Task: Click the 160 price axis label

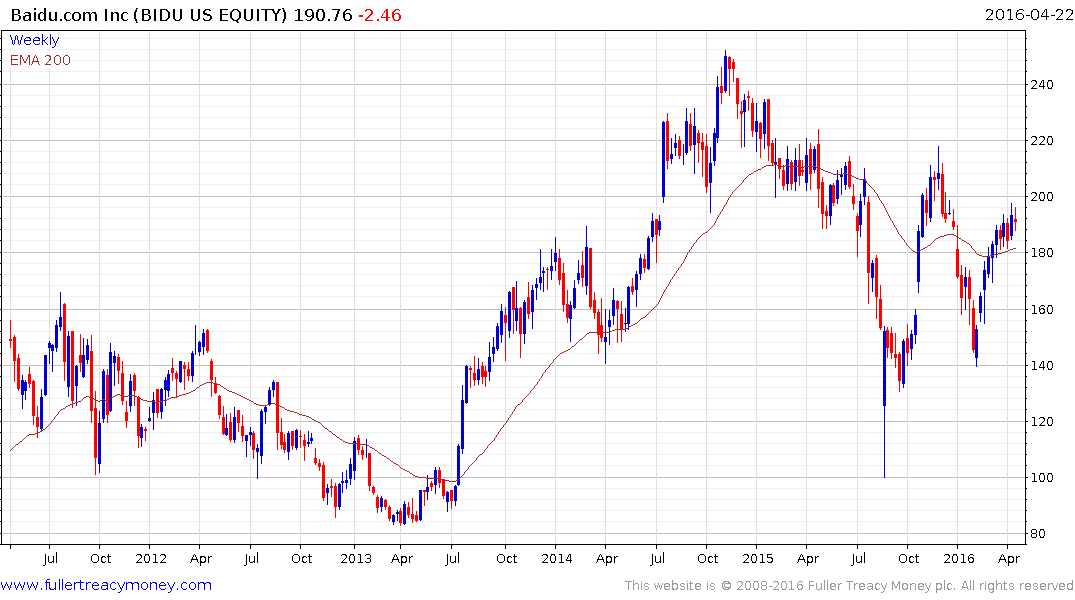Action: click(x=1042, y=309)
